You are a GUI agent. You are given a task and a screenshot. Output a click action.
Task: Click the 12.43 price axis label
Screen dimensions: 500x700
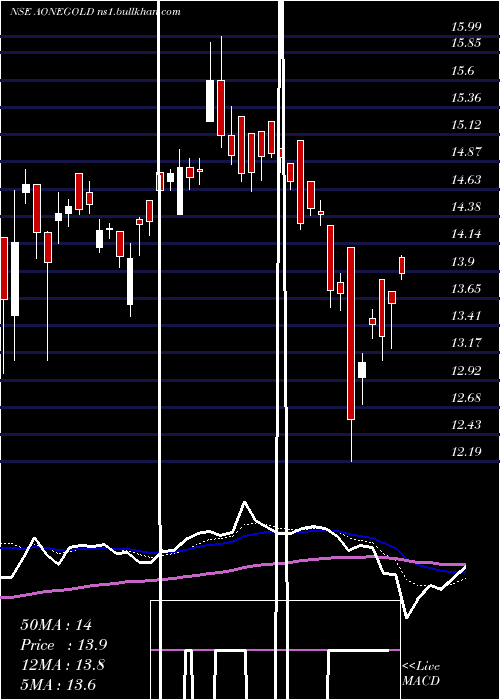point(466,424)
